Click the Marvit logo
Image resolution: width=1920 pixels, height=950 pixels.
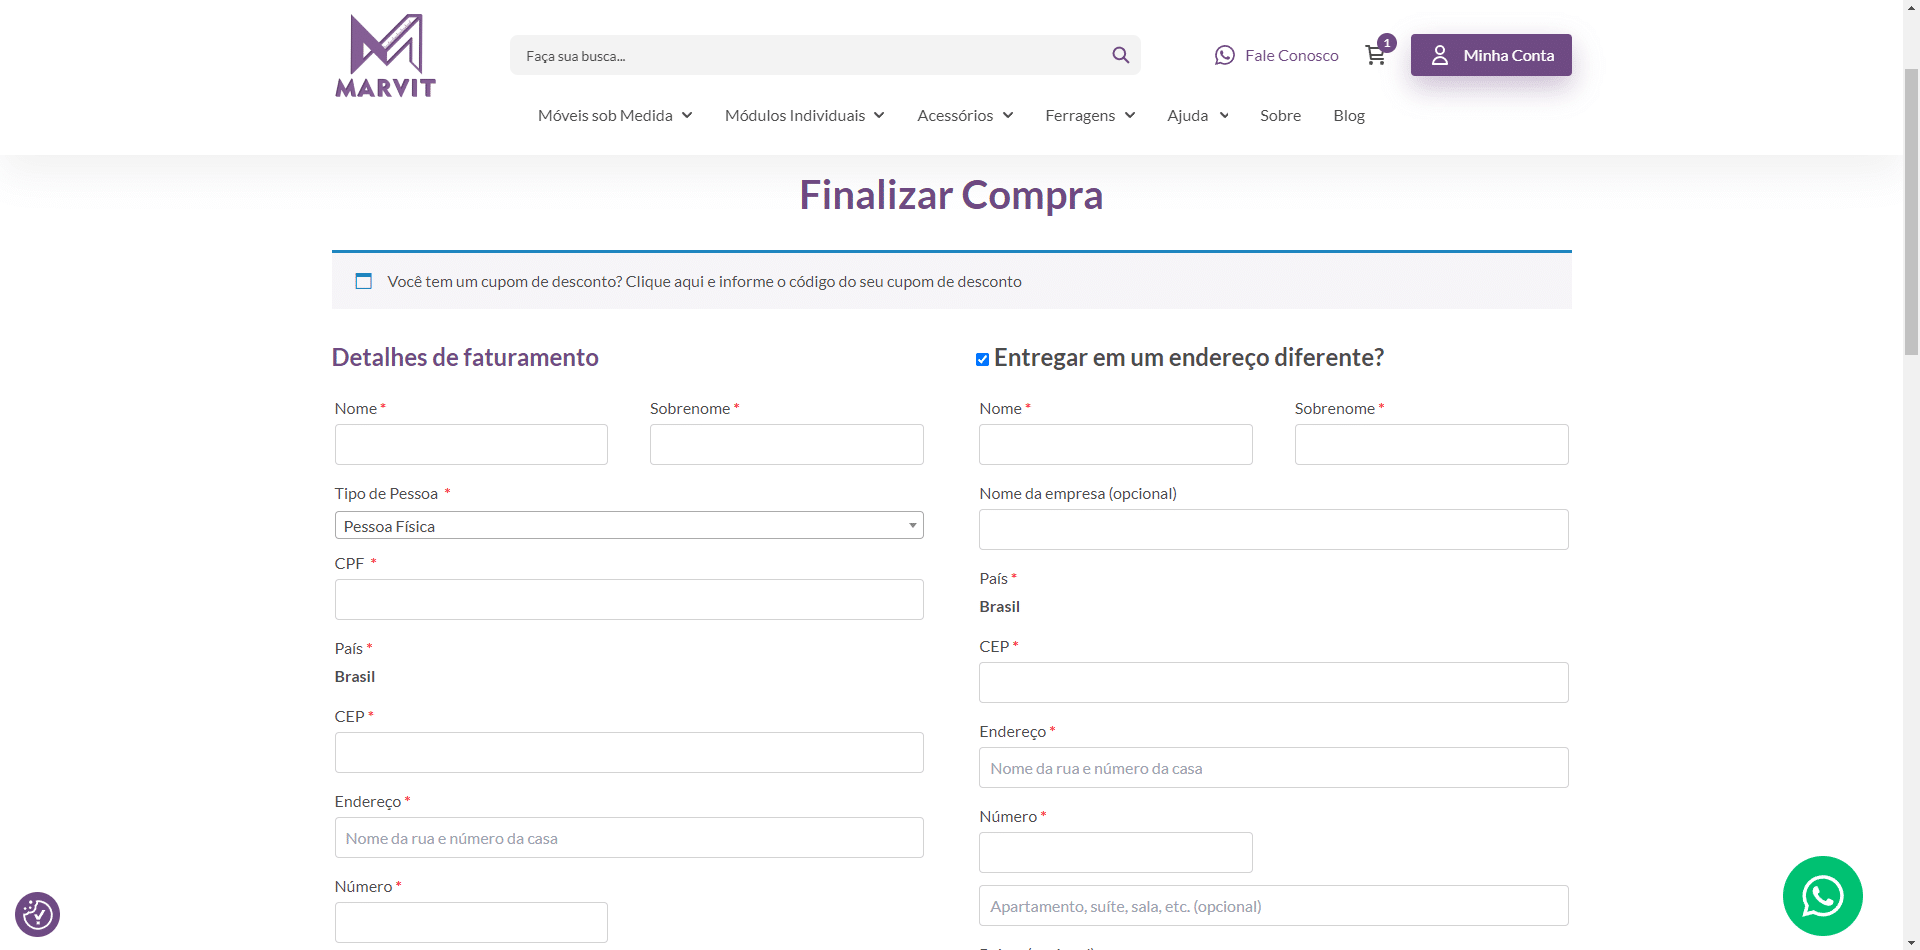coord(384,55)
